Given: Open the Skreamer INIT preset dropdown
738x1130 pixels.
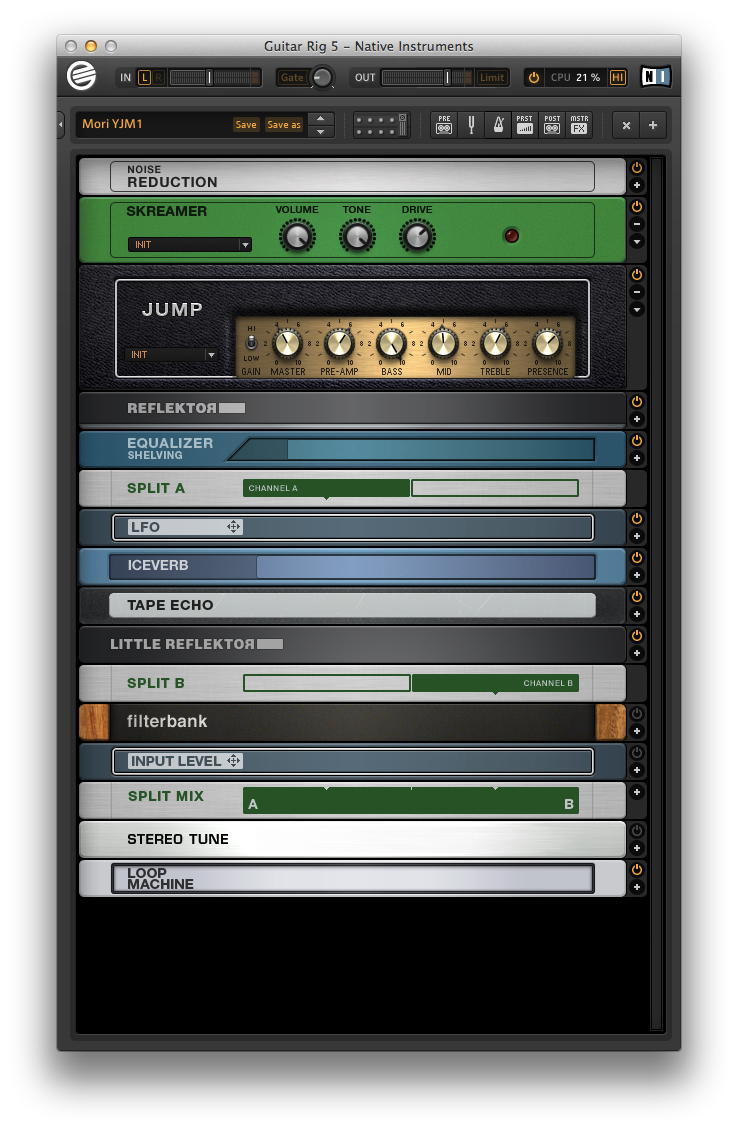Looking at the screenshot, I should coord(190,245).
